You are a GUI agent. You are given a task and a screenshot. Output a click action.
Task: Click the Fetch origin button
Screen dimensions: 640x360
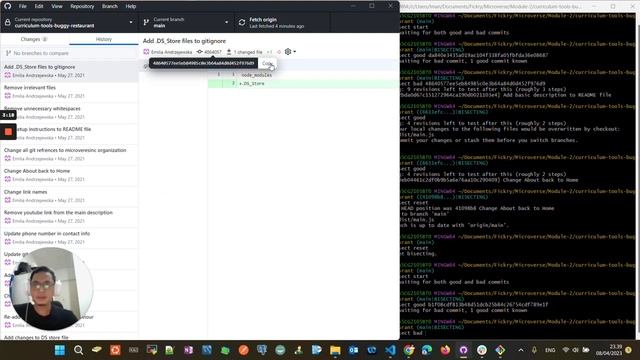[282, 22]
